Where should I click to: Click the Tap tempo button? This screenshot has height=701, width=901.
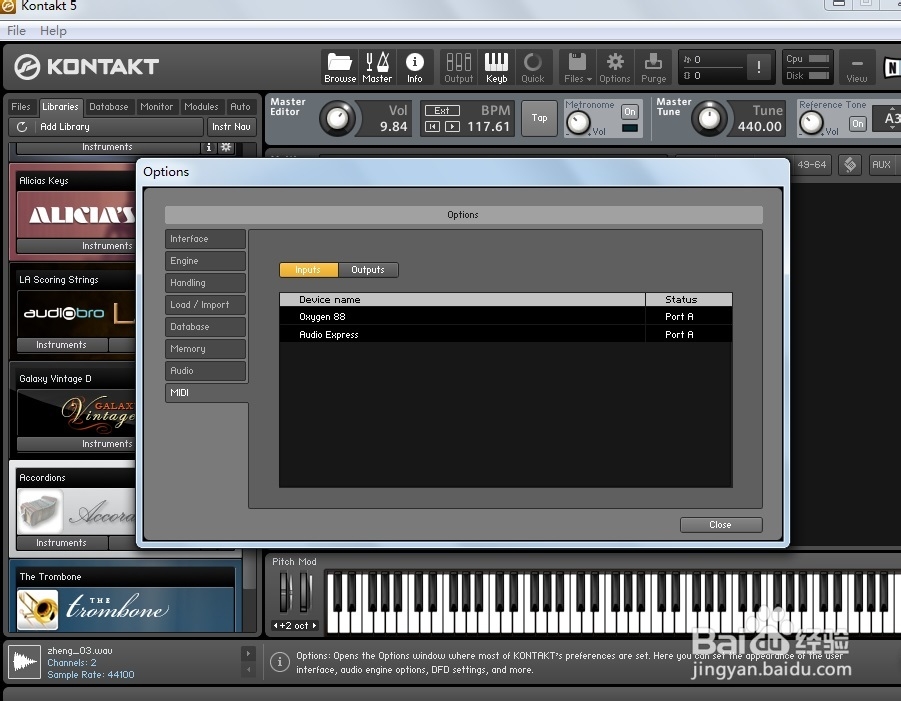click(539, 118)
